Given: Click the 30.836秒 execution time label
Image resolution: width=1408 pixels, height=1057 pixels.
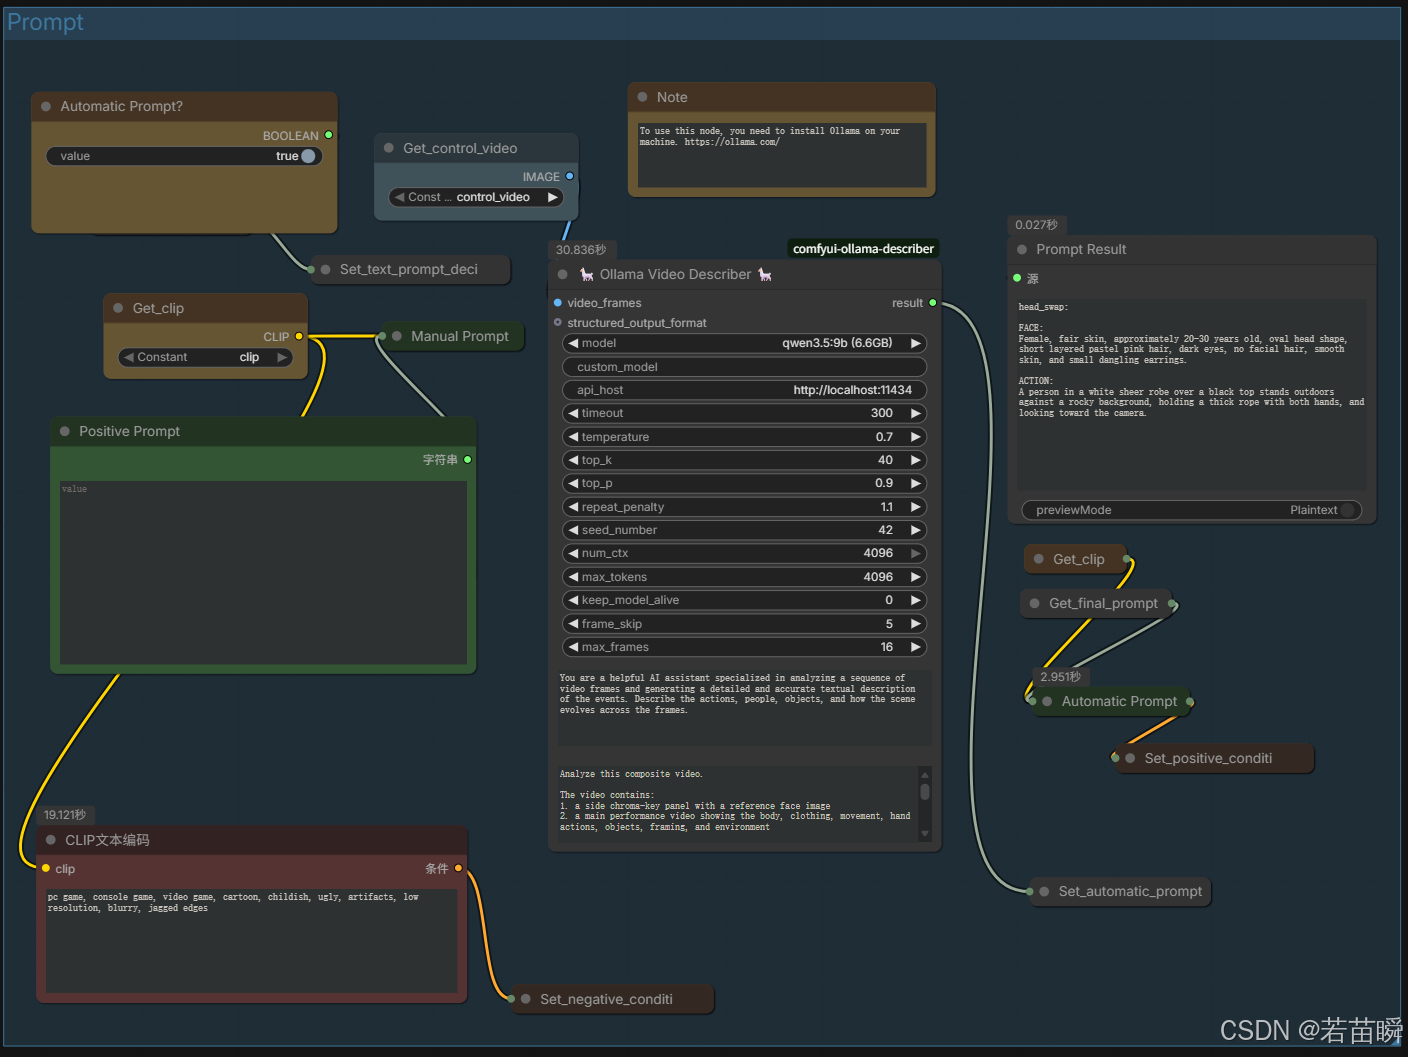Looking at the screenshot, I should 581,250.
